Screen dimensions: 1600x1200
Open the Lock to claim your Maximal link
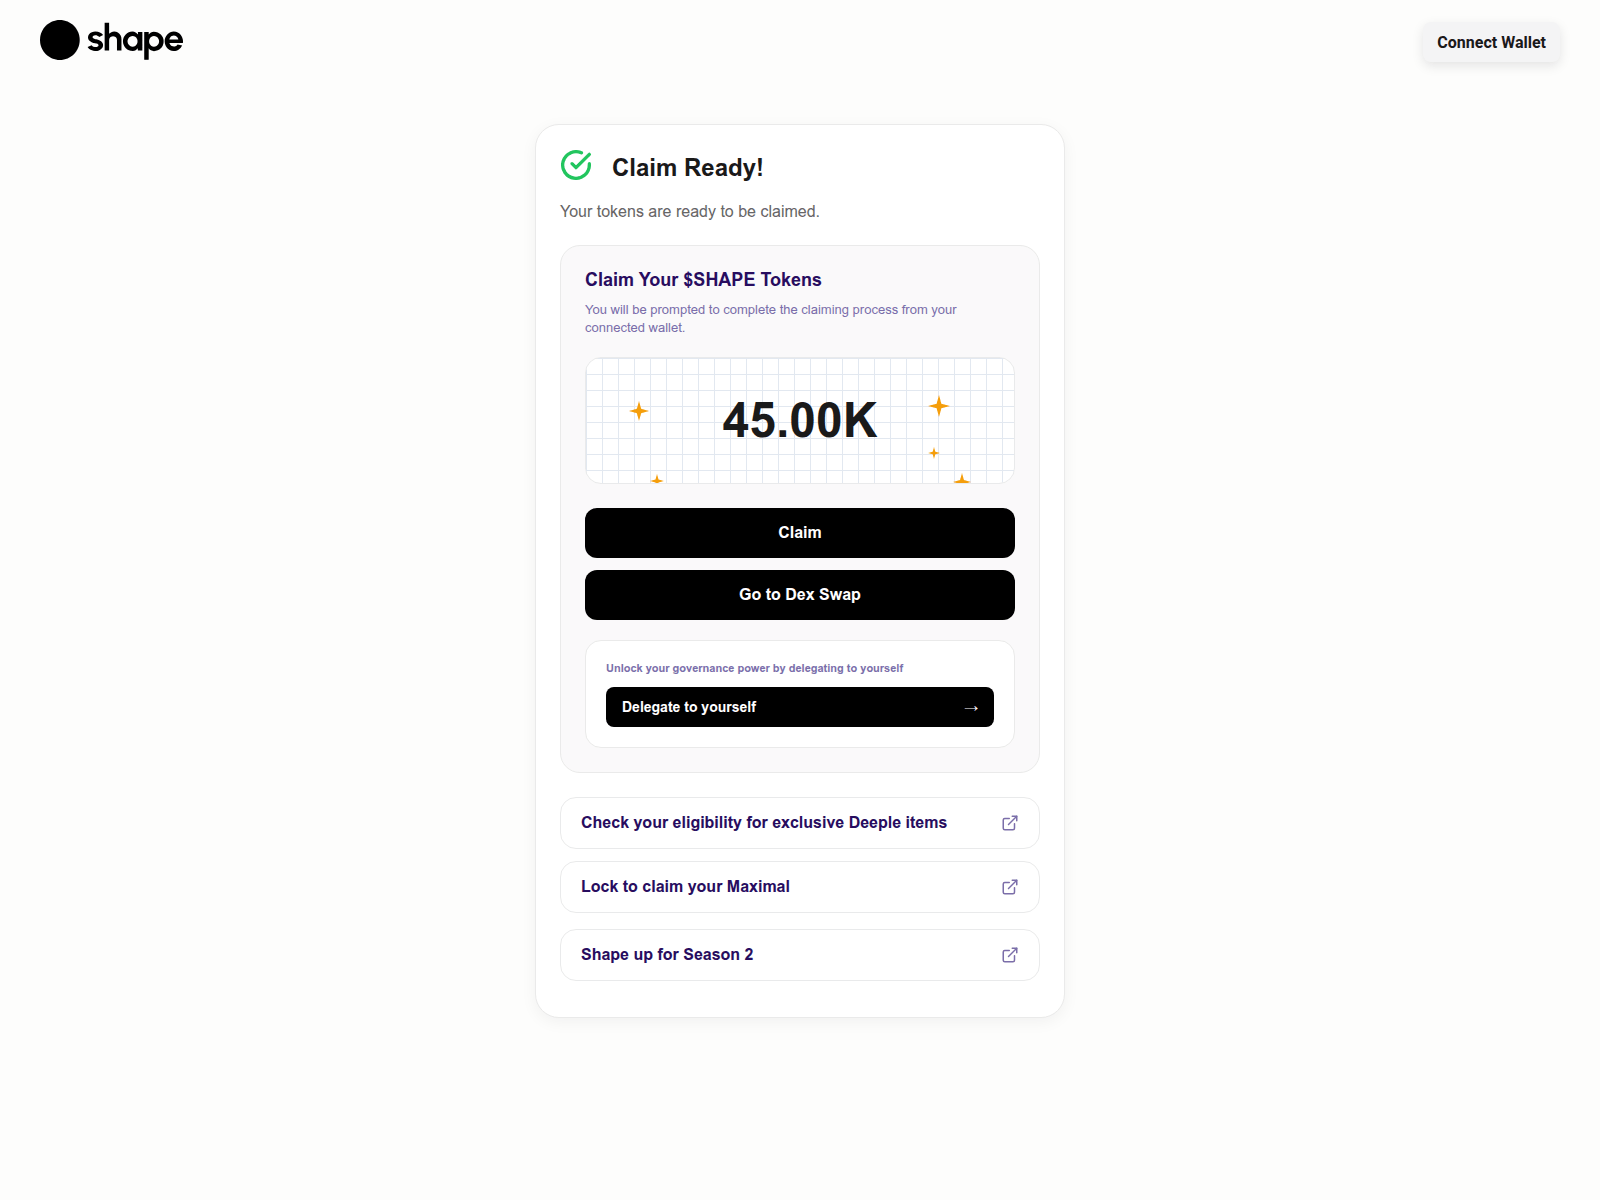[x=685, y=887]
